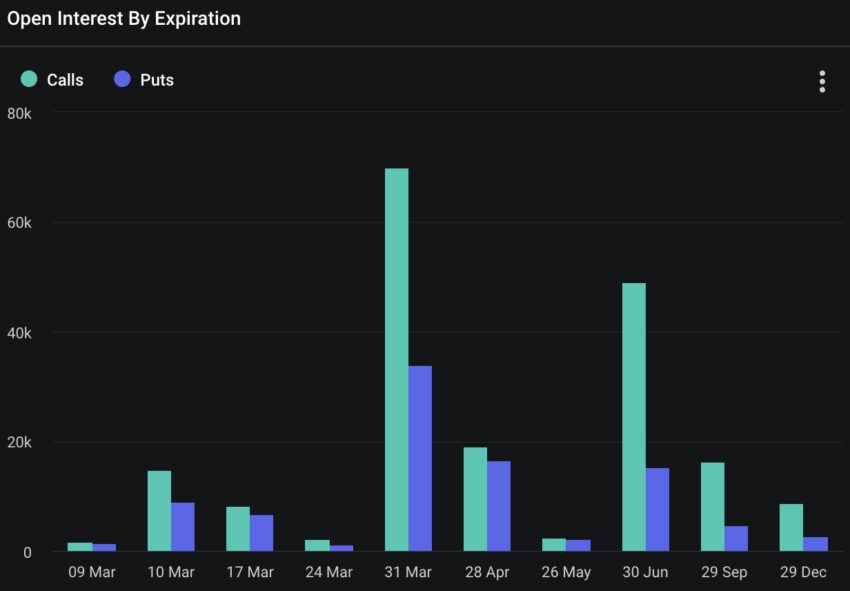The image size is (850, 591).
Task: Click the 28 Apr Puts bar
Action: (x=499, y=506)
